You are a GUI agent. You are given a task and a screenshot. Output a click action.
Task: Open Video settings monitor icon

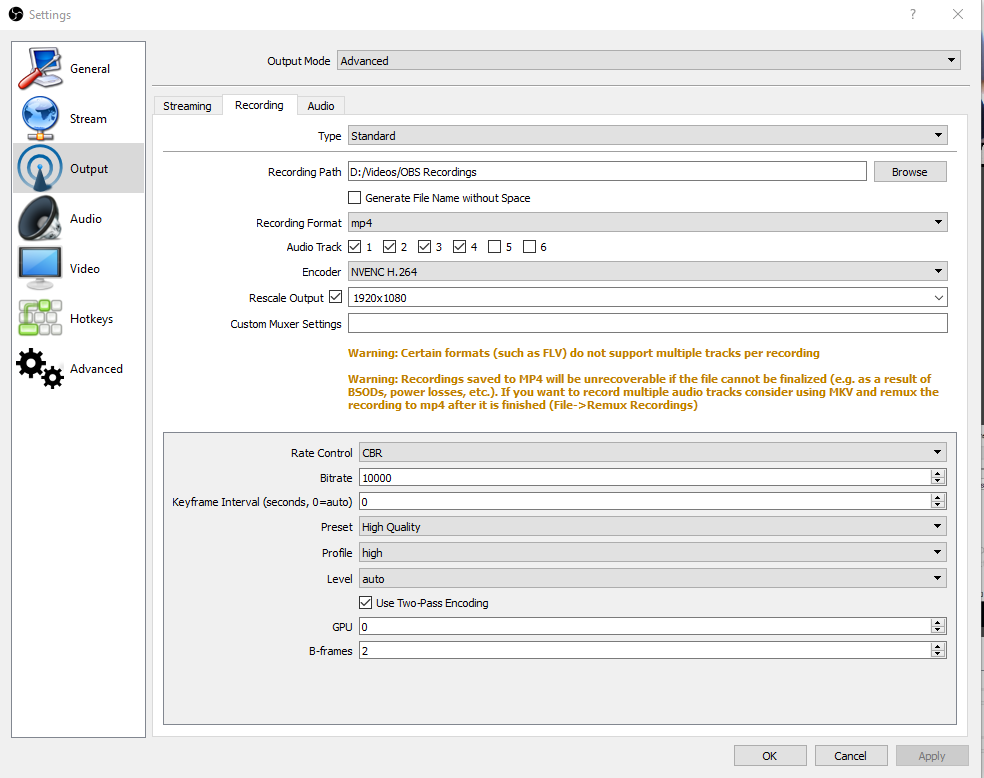tap(40, 268)
